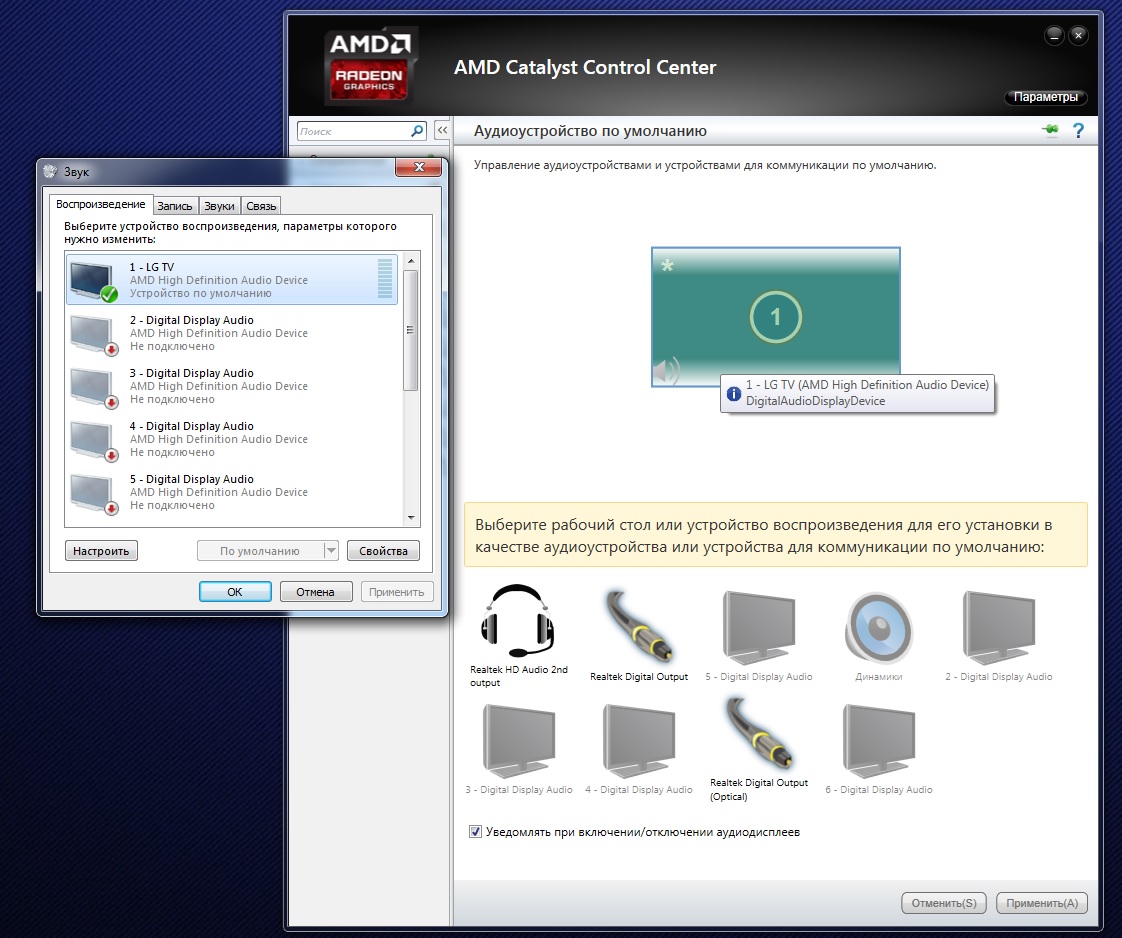
Task: Select '3 - Digital Display Audio' row text
Action: [192, 373]
